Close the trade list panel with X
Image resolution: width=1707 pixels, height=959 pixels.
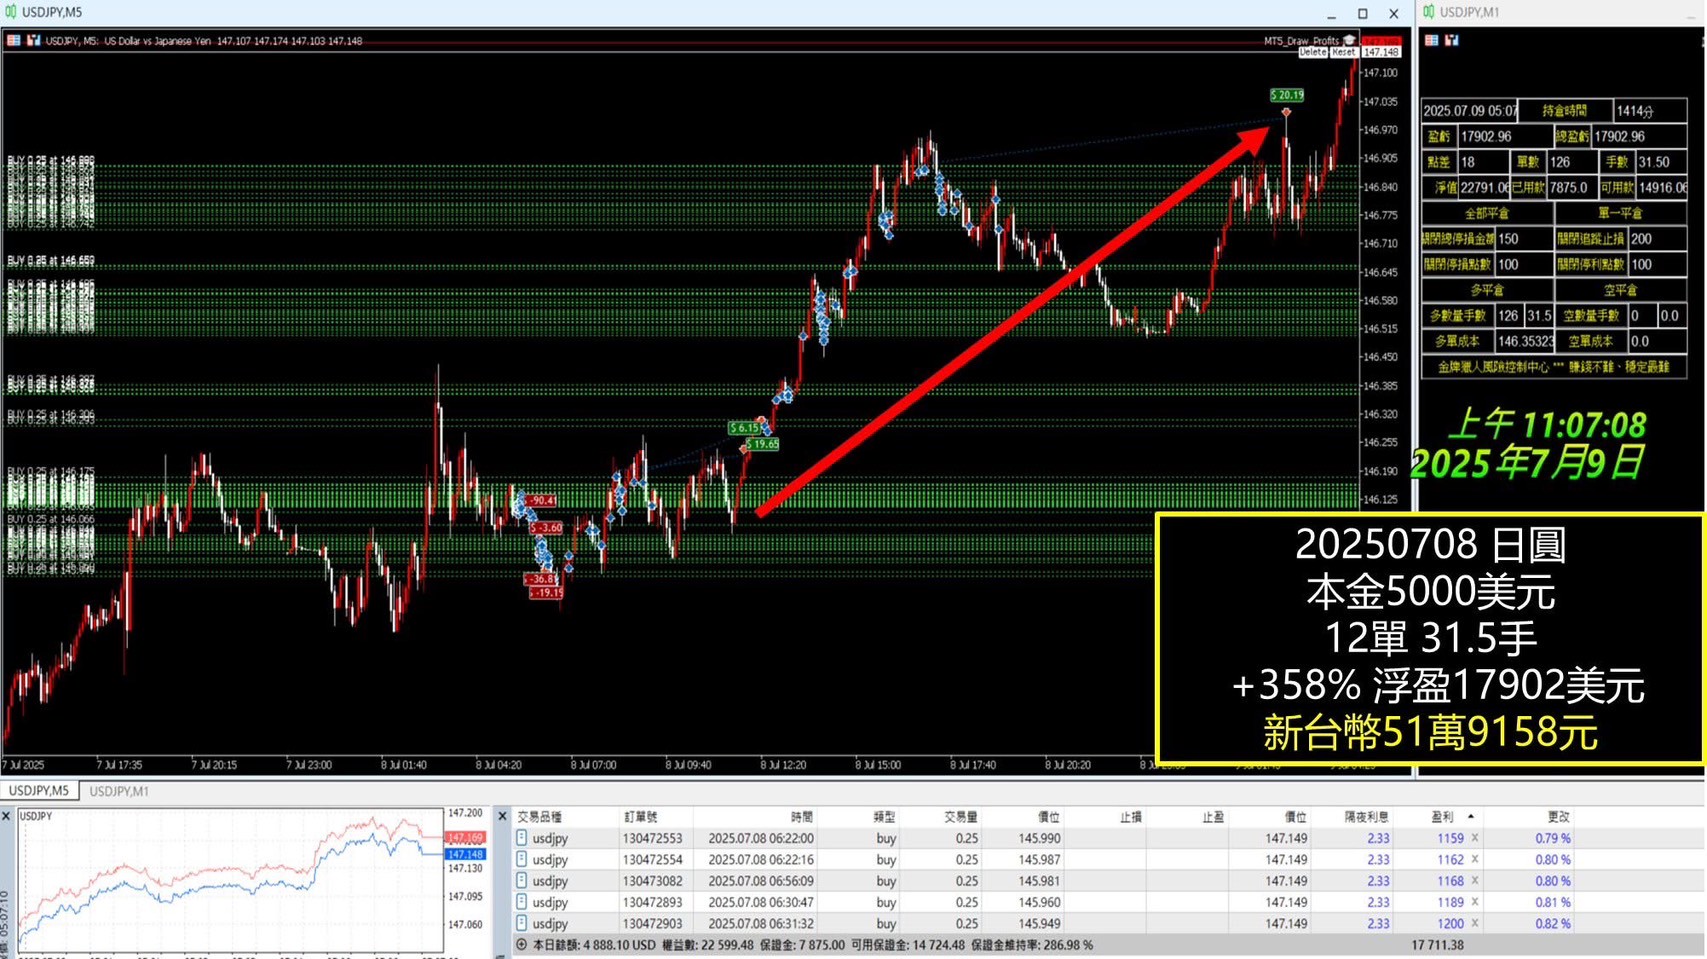pos(503,817)
